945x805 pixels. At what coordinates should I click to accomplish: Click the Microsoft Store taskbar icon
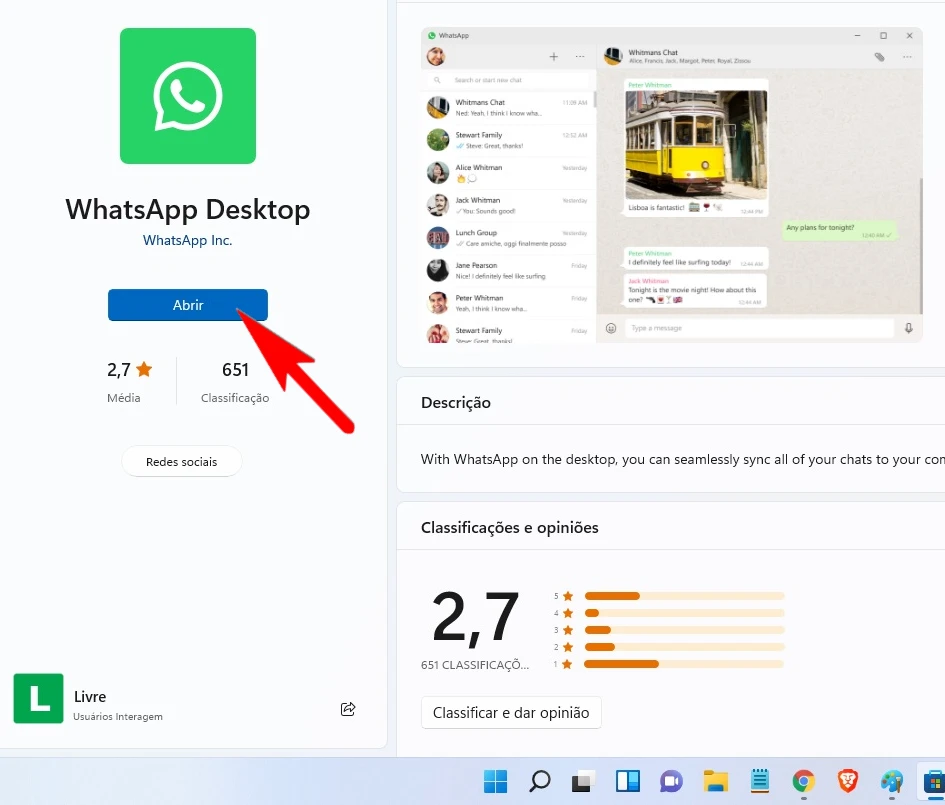coord(934,782)
